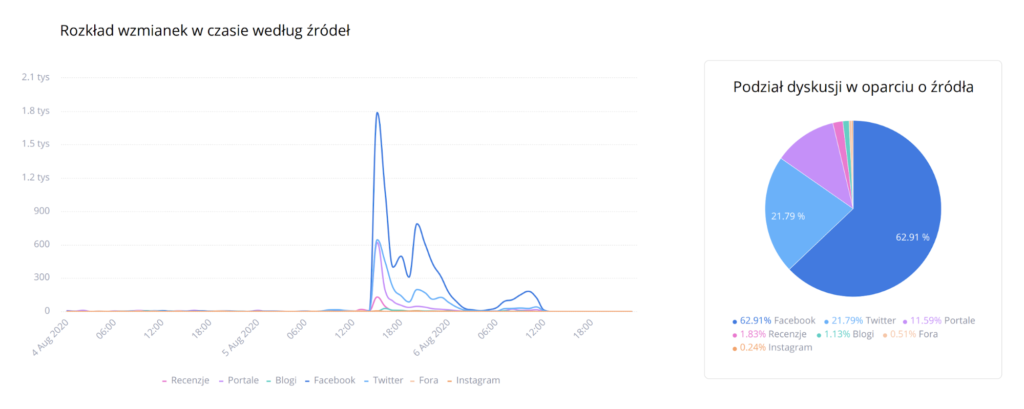Toggle Recenzje series in line chart legend
This screenshot has width=1024, height=409.
[186, 380]
